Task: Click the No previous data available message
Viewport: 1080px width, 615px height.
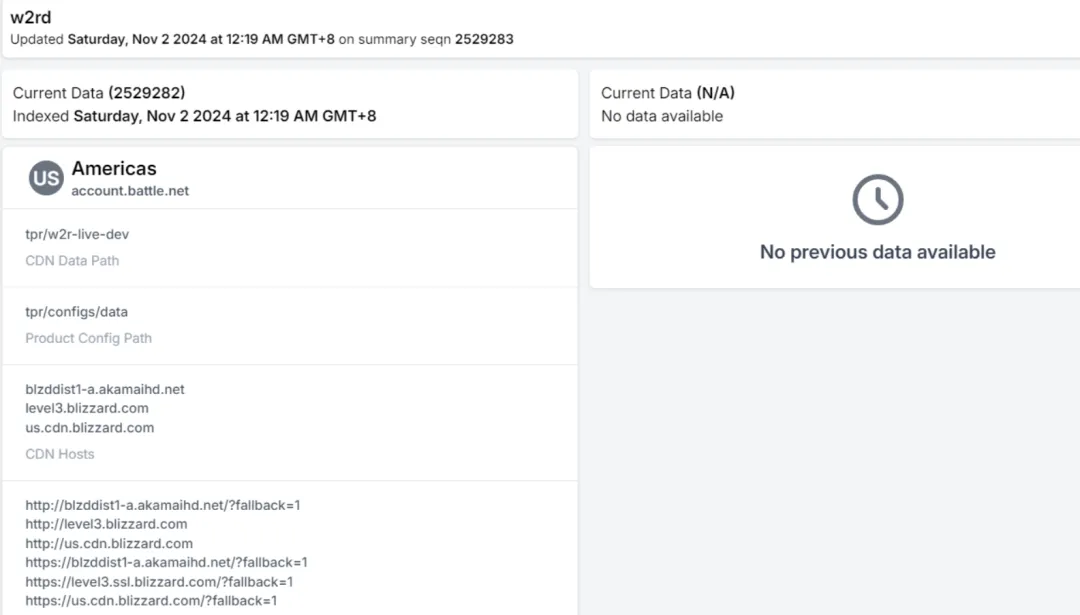Action: point(878,252)
